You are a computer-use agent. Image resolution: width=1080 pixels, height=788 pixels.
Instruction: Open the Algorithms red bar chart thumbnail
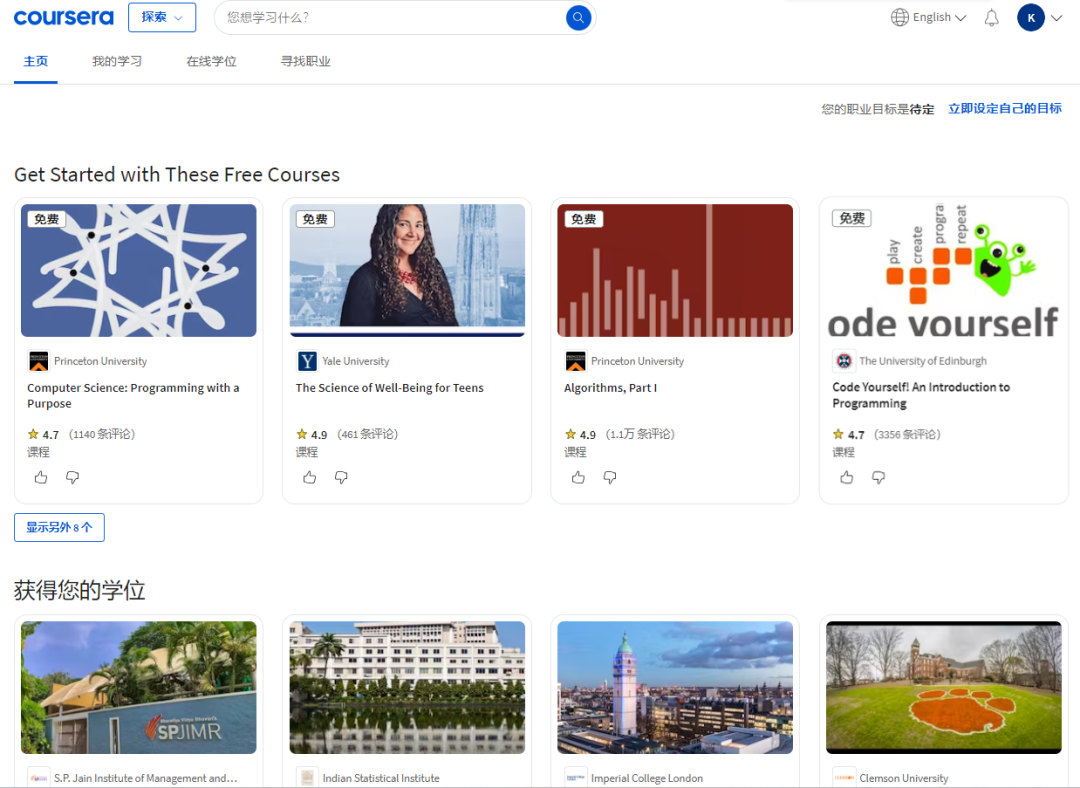[675, 270]
